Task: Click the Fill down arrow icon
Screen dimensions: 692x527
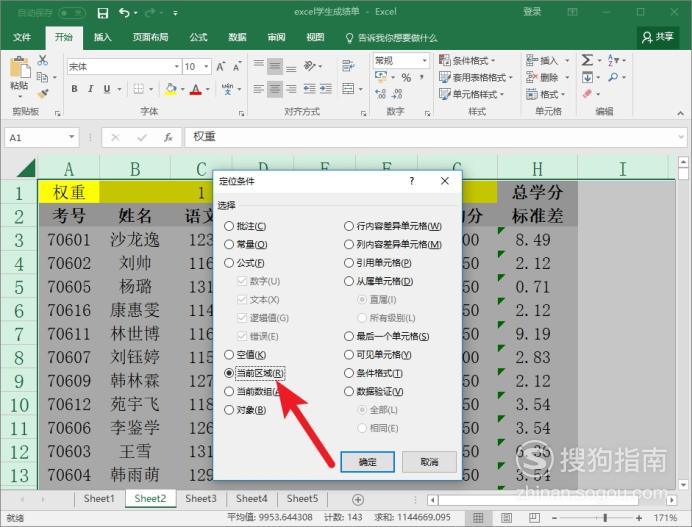Action: tap(587, 77)
